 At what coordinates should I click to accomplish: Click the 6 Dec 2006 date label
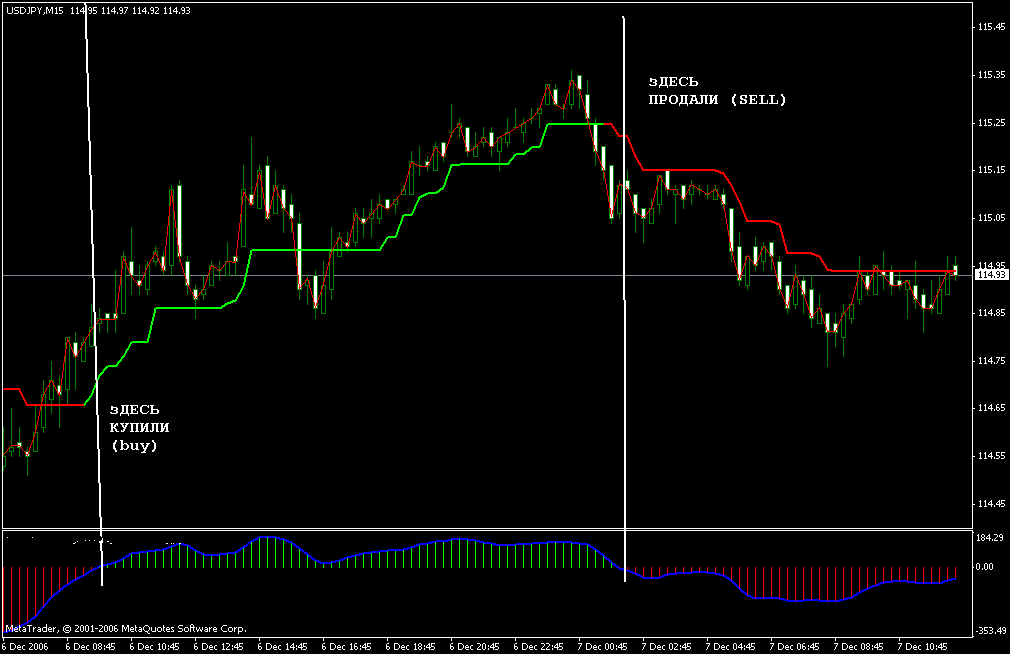pyautogui.click(x=25, y=646)
